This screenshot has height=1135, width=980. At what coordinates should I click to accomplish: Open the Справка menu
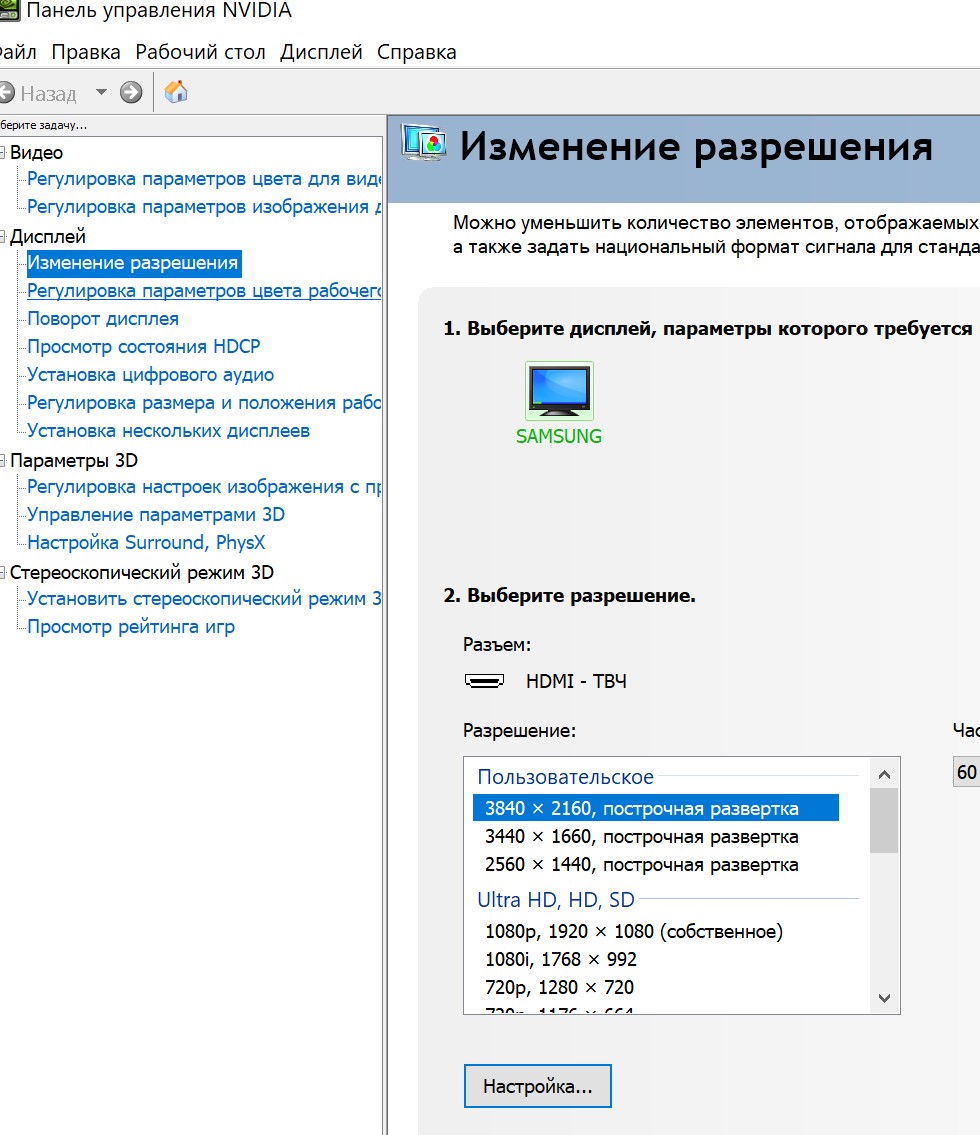pyautogui.click(x=416, y=52)
